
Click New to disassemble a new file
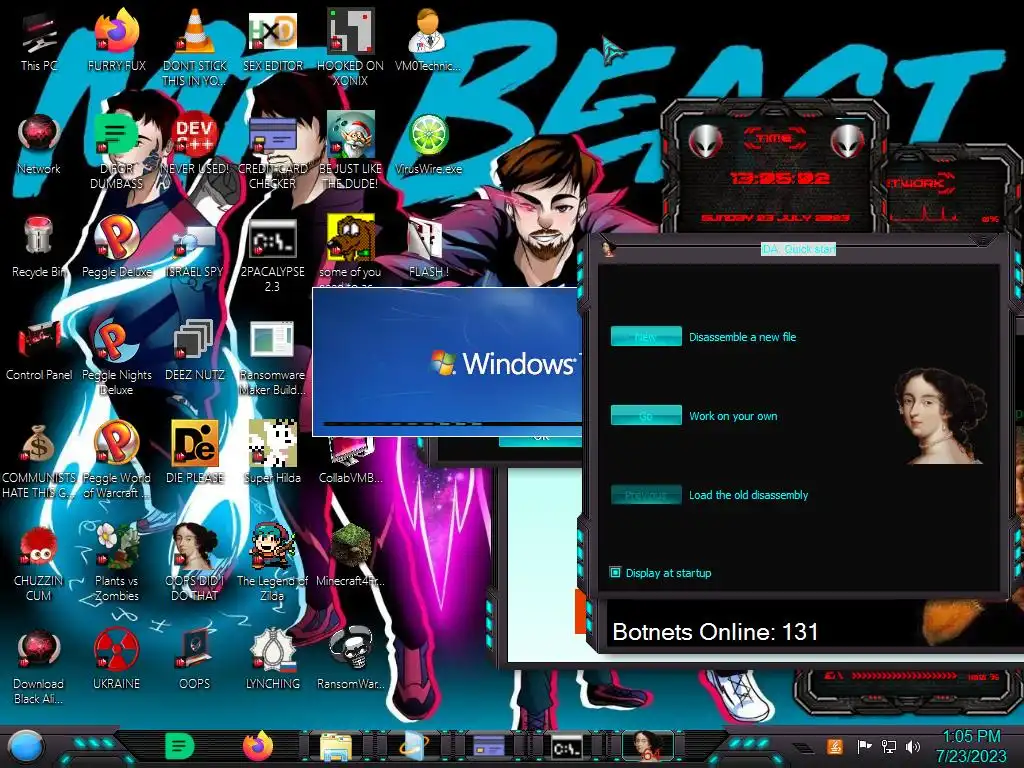(646, 336)
